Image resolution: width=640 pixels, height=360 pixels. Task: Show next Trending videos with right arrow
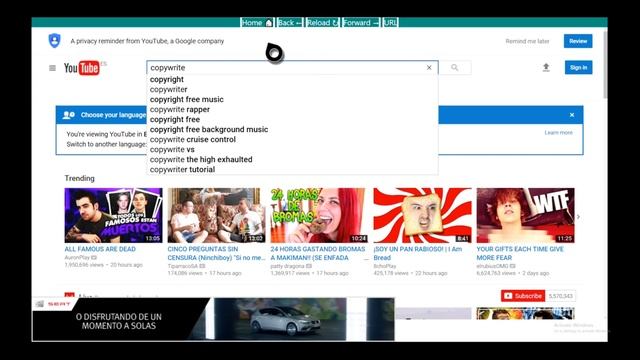tap(578, 217)
